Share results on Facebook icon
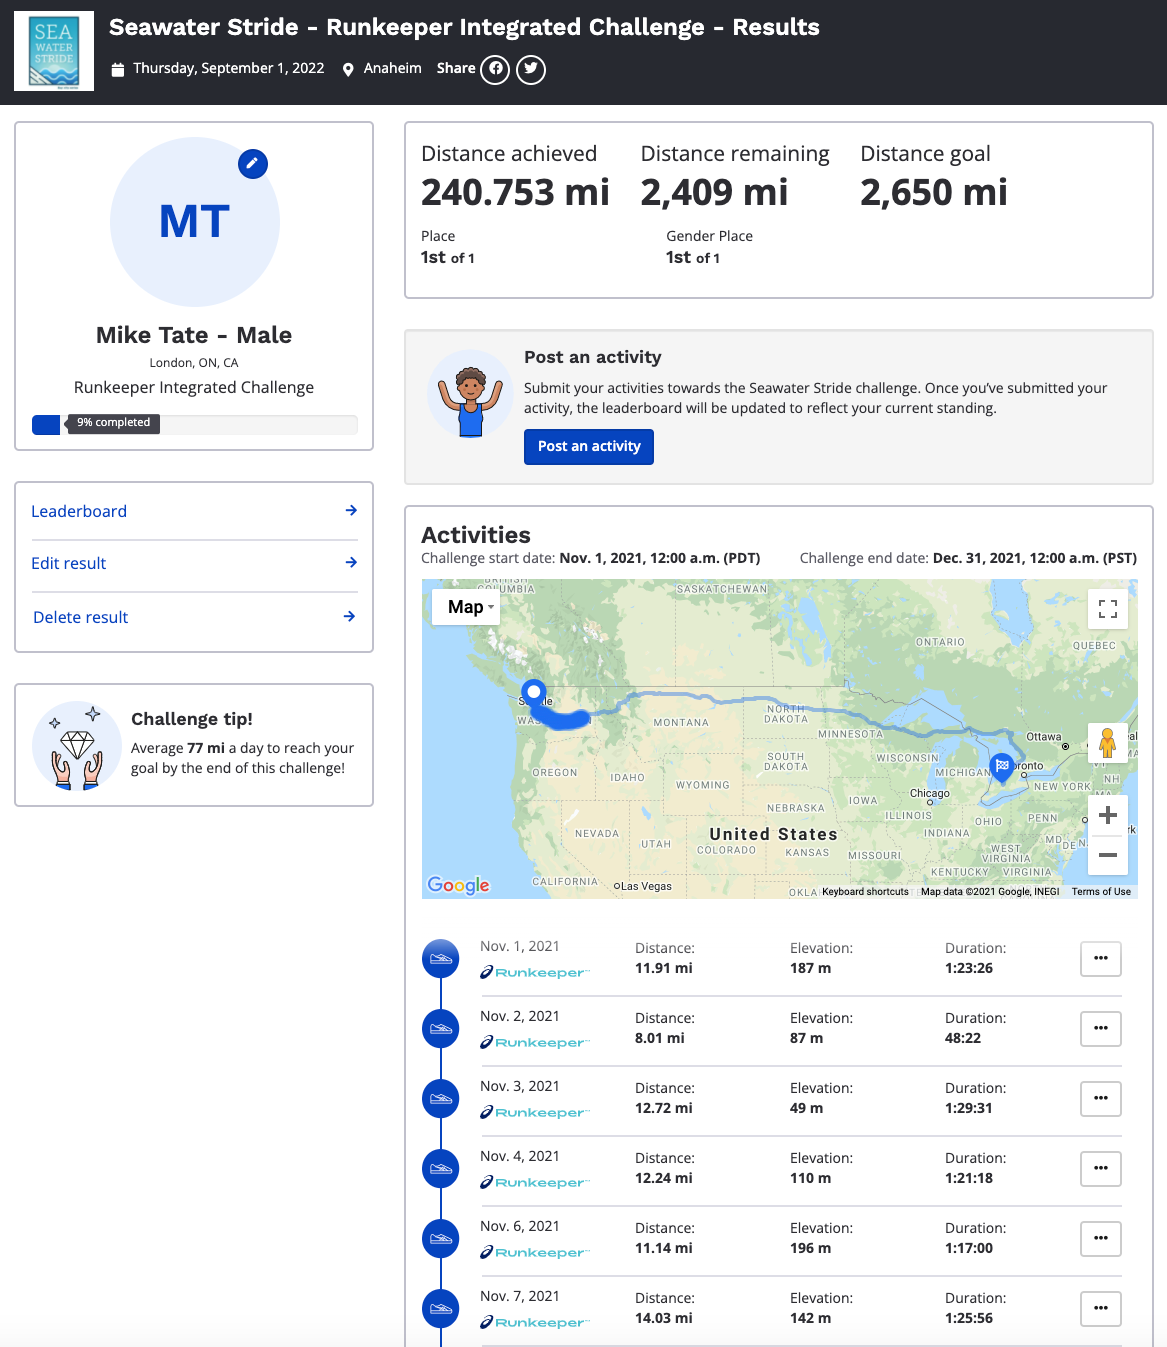Screen dimensions: 1167x1347 (495, 69)
